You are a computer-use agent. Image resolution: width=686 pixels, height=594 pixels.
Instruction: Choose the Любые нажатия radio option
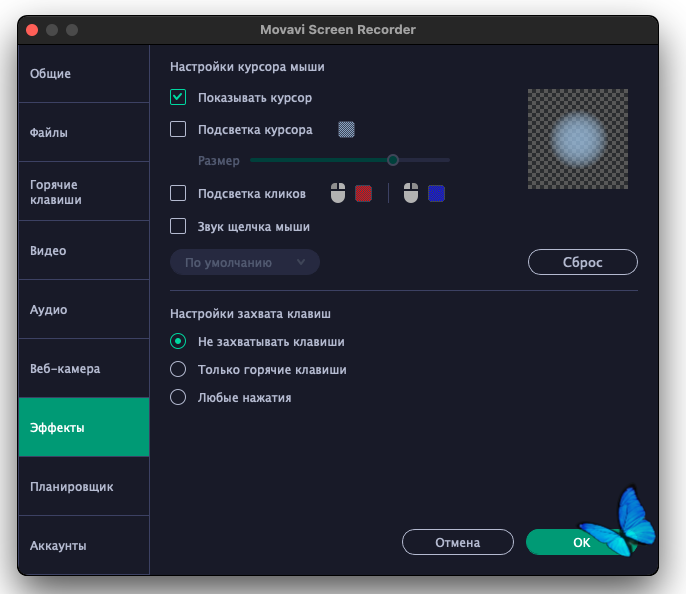(179, 397)
